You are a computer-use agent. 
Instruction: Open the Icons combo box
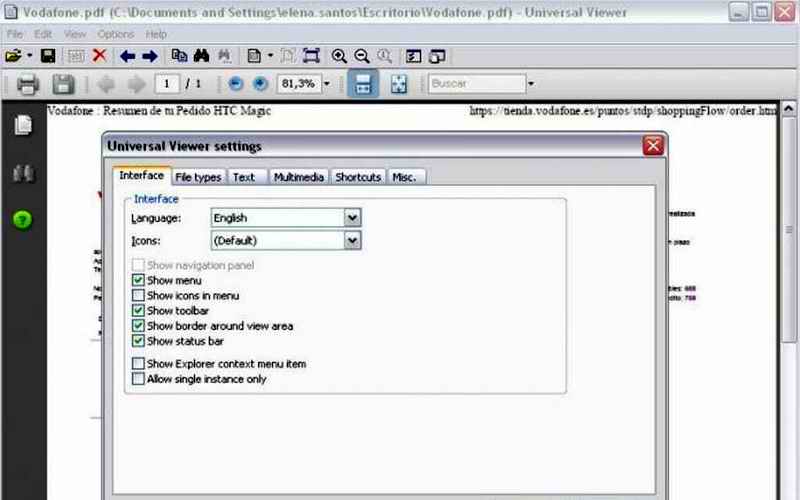[351, 240]
